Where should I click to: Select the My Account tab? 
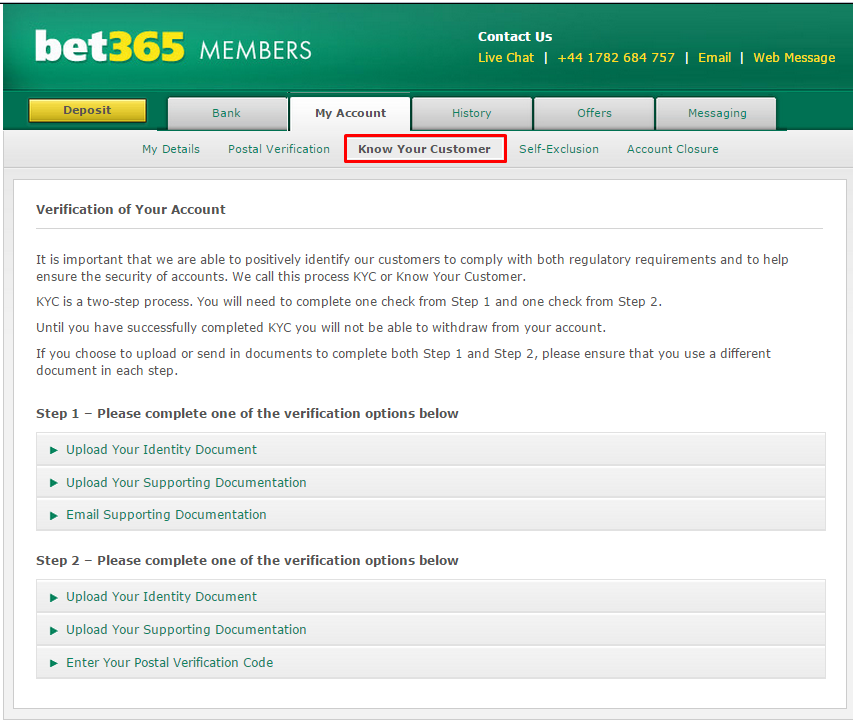tap(350, 113)
